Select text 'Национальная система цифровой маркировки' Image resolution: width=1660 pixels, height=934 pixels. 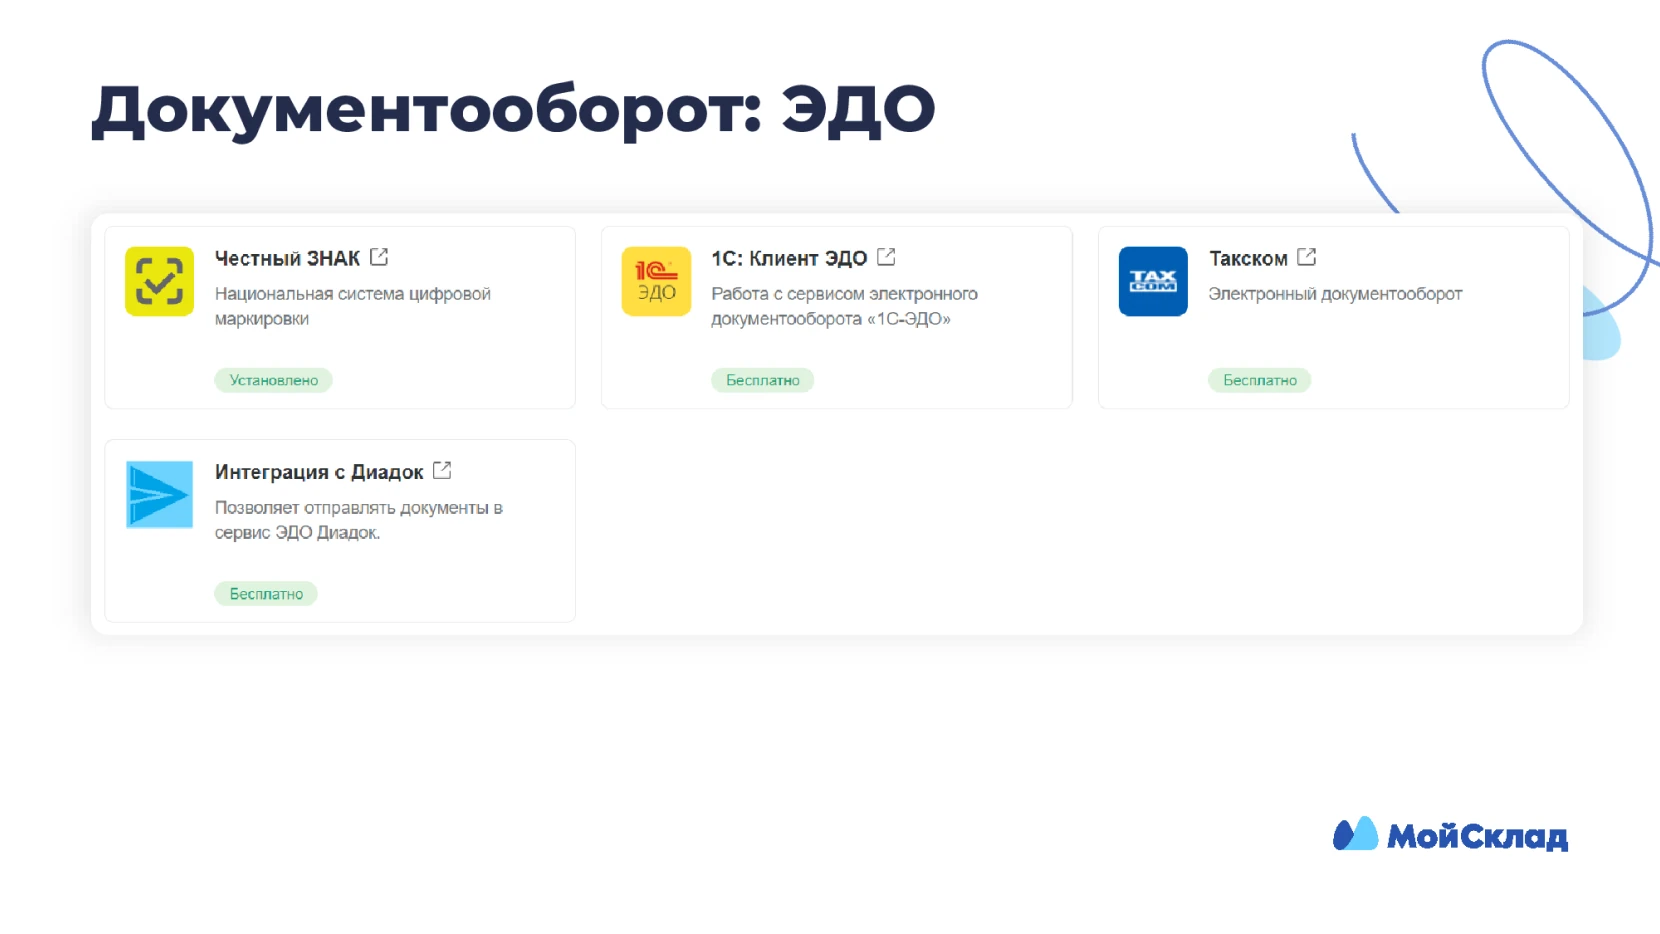point(353,306)
